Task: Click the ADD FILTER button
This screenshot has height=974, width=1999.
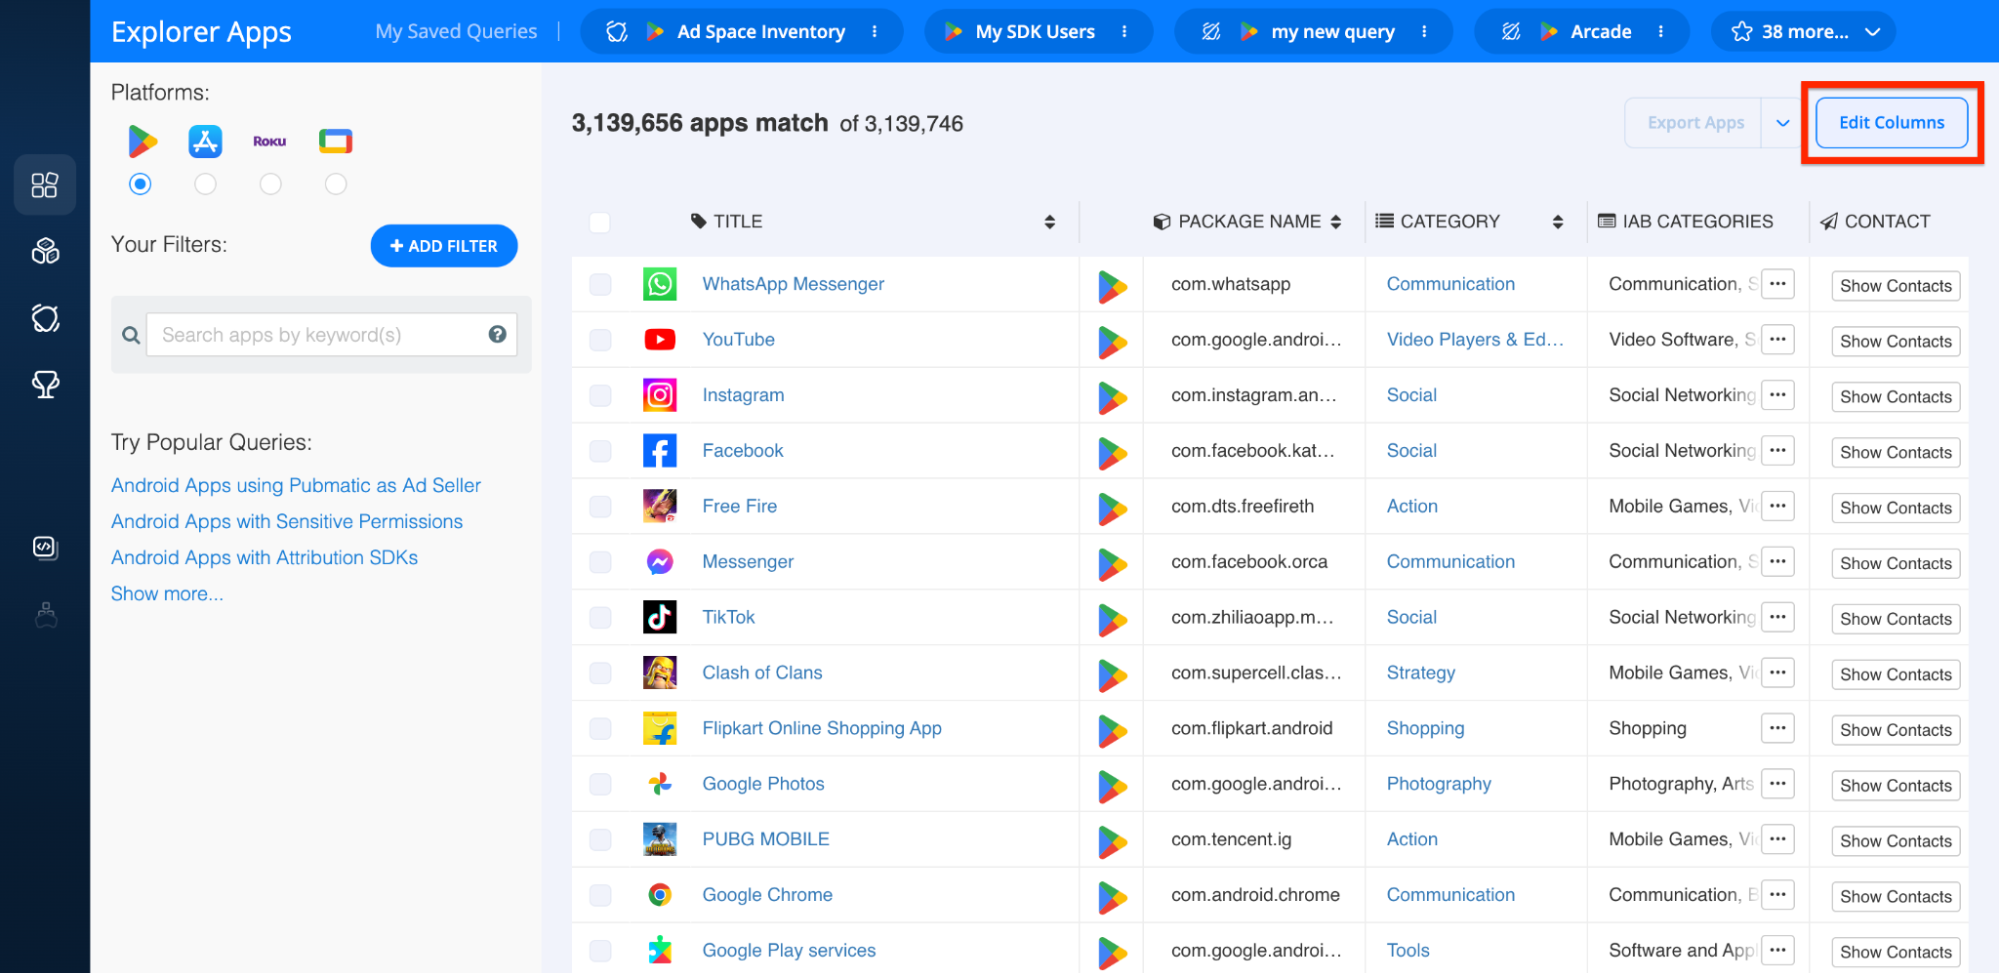Action: [444, 246]
